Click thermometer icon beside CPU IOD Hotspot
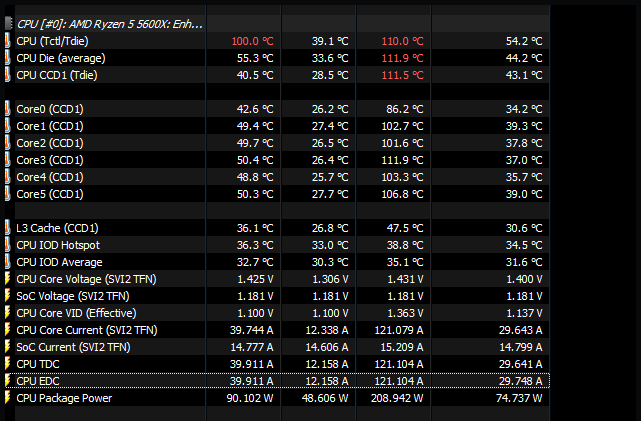 pos(7,245)
